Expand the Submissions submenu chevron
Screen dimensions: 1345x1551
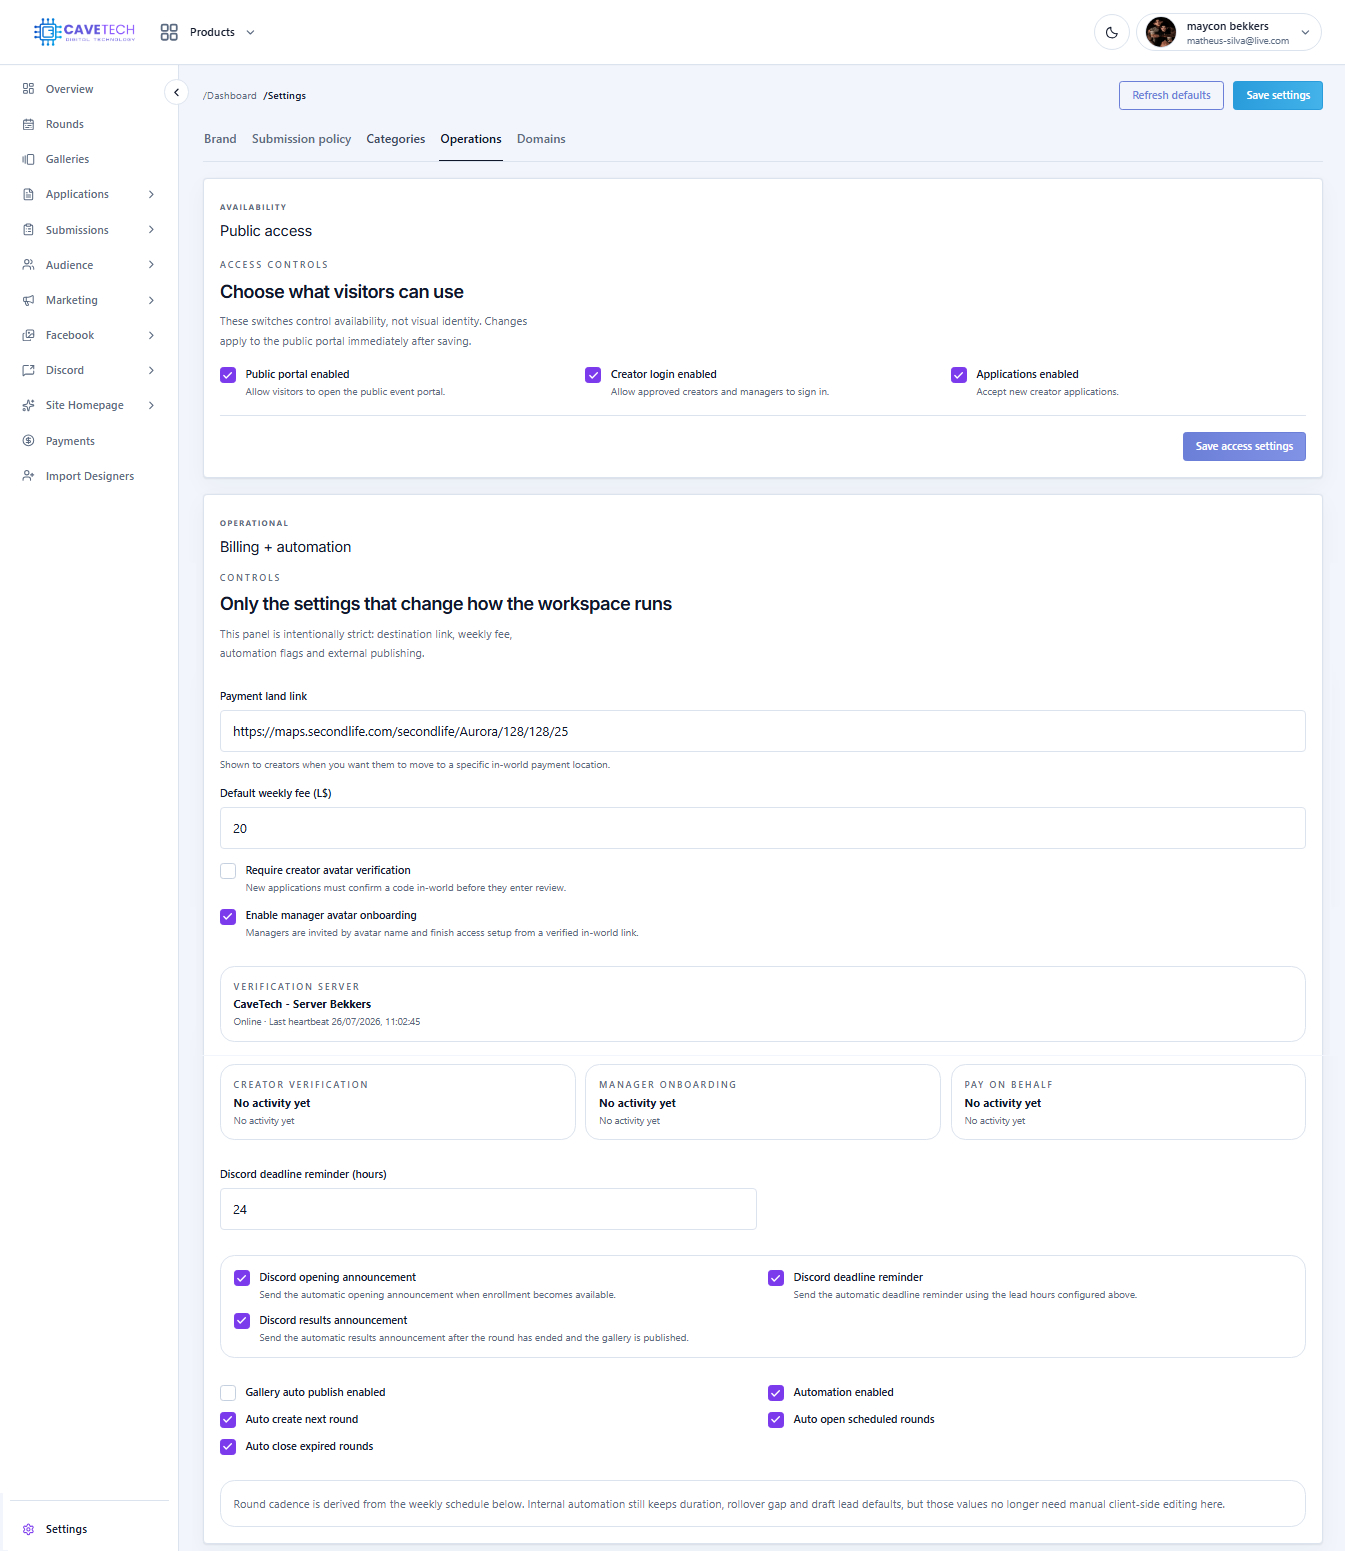tap(151, 230)
